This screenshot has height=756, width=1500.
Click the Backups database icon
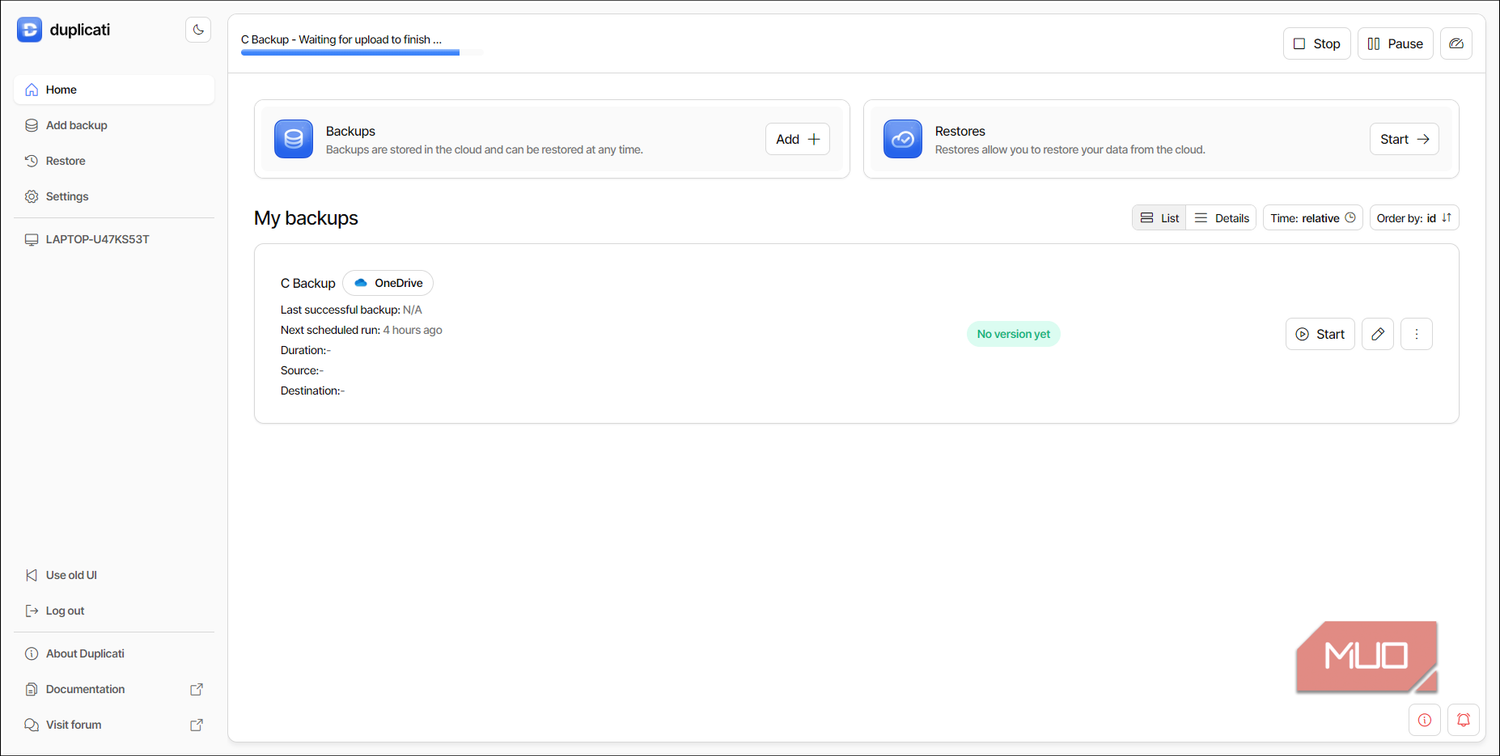coord(294,139)
